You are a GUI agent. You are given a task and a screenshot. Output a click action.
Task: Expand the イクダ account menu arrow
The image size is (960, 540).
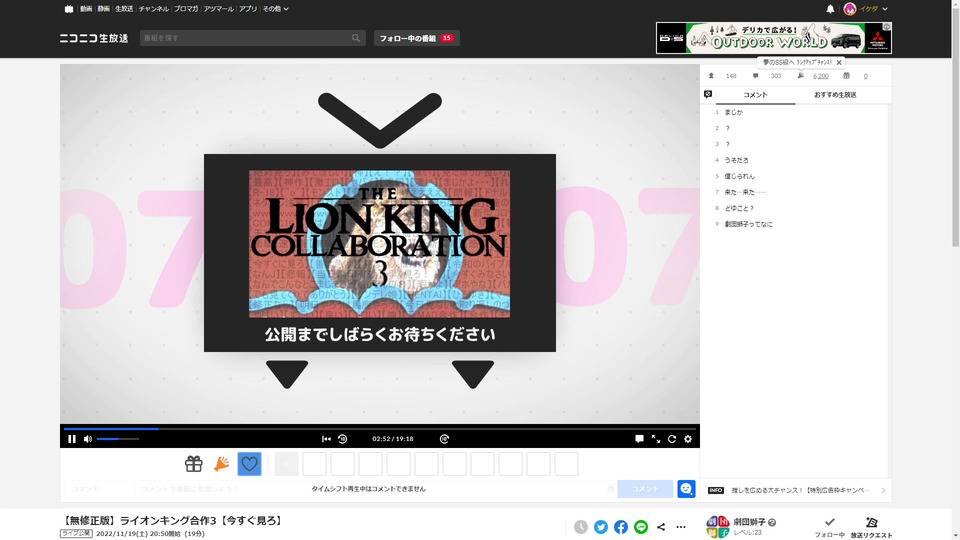(885, 9)
